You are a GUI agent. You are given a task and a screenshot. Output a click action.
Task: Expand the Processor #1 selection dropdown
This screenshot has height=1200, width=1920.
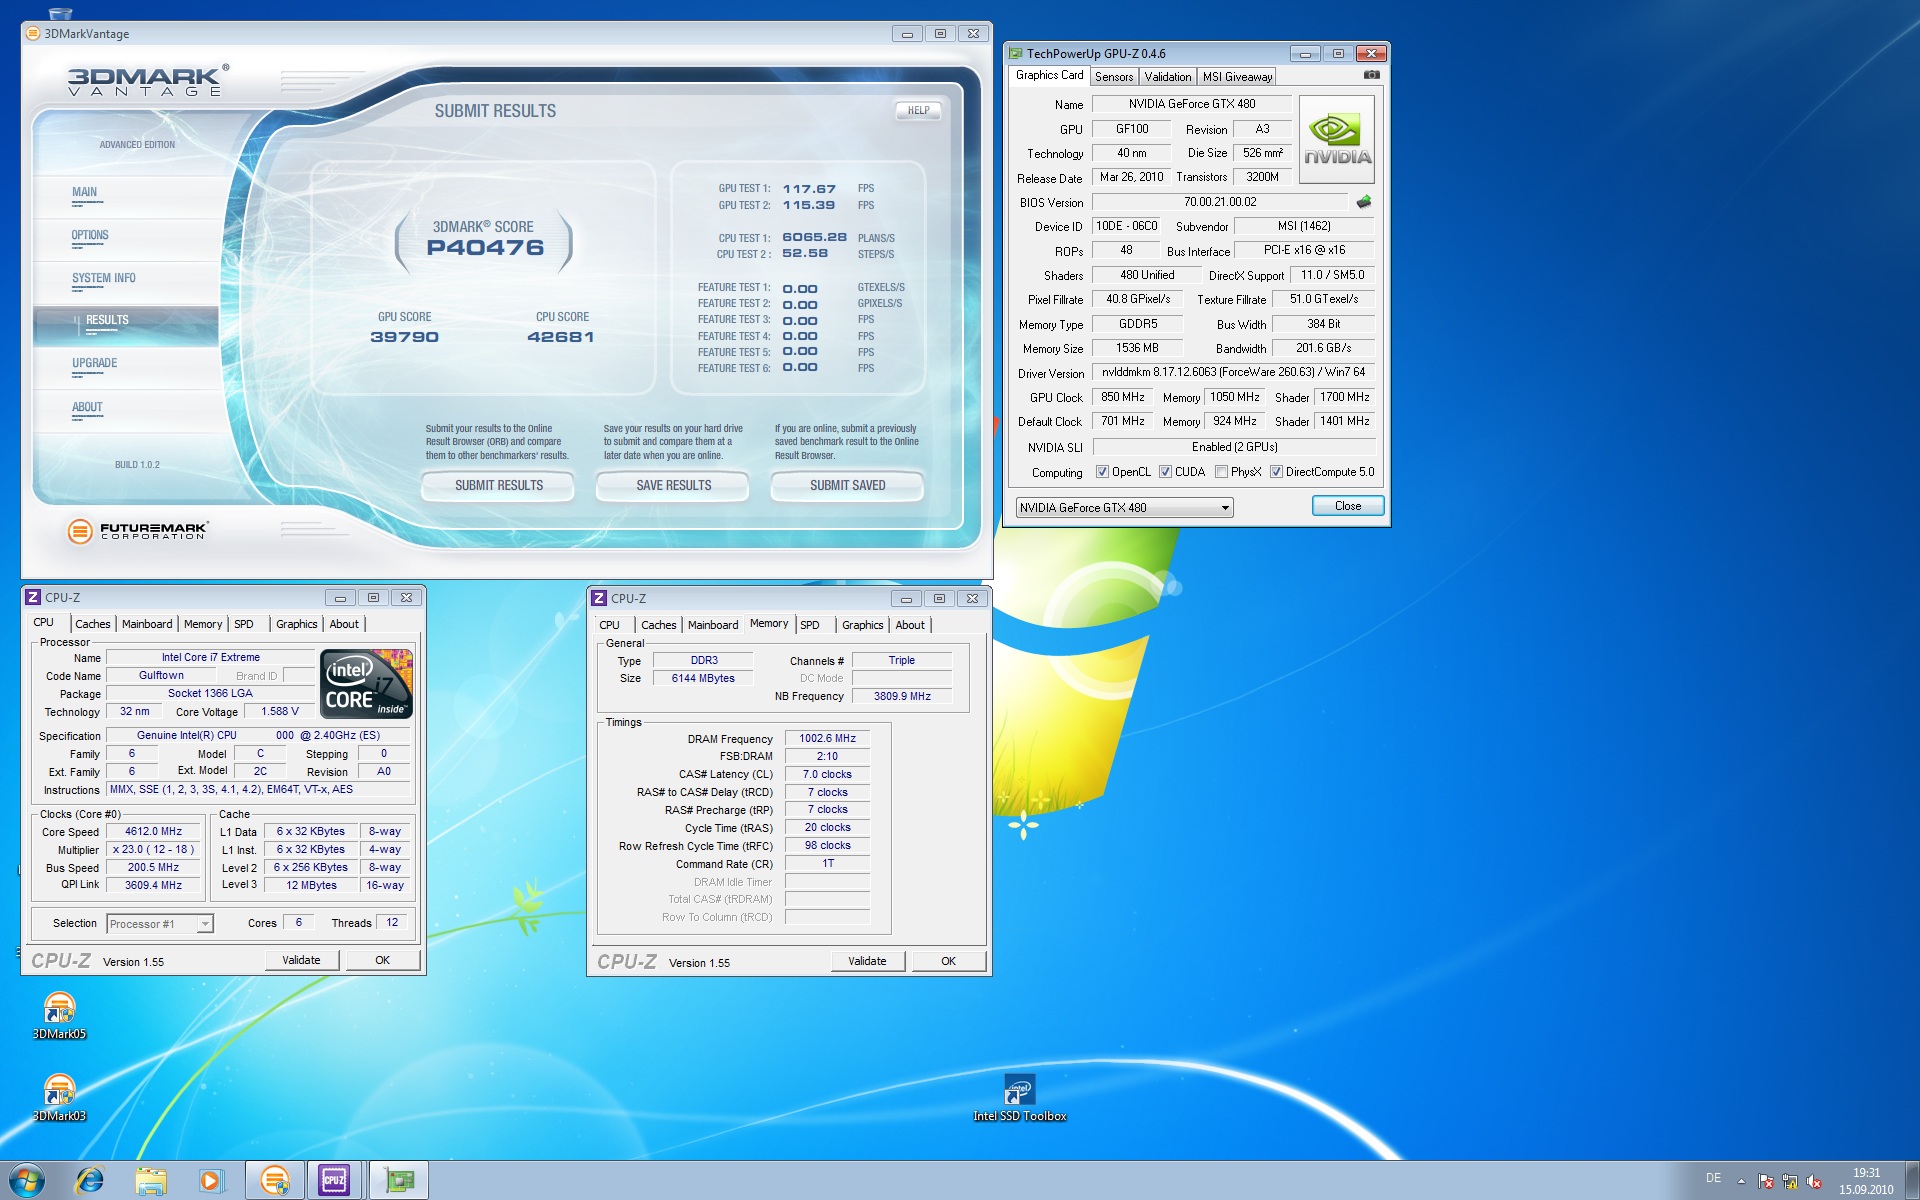pyautogui.click(x=204, y=924)
